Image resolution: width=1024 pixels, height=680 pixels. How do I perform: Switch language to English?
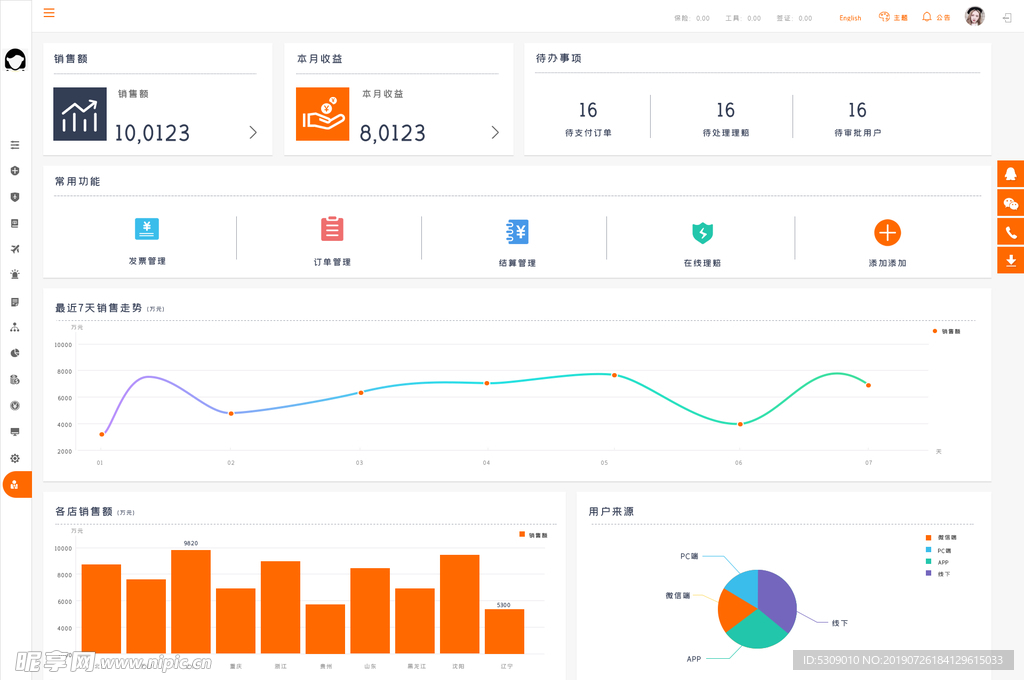pyautogui.click(x=850, y=18)
